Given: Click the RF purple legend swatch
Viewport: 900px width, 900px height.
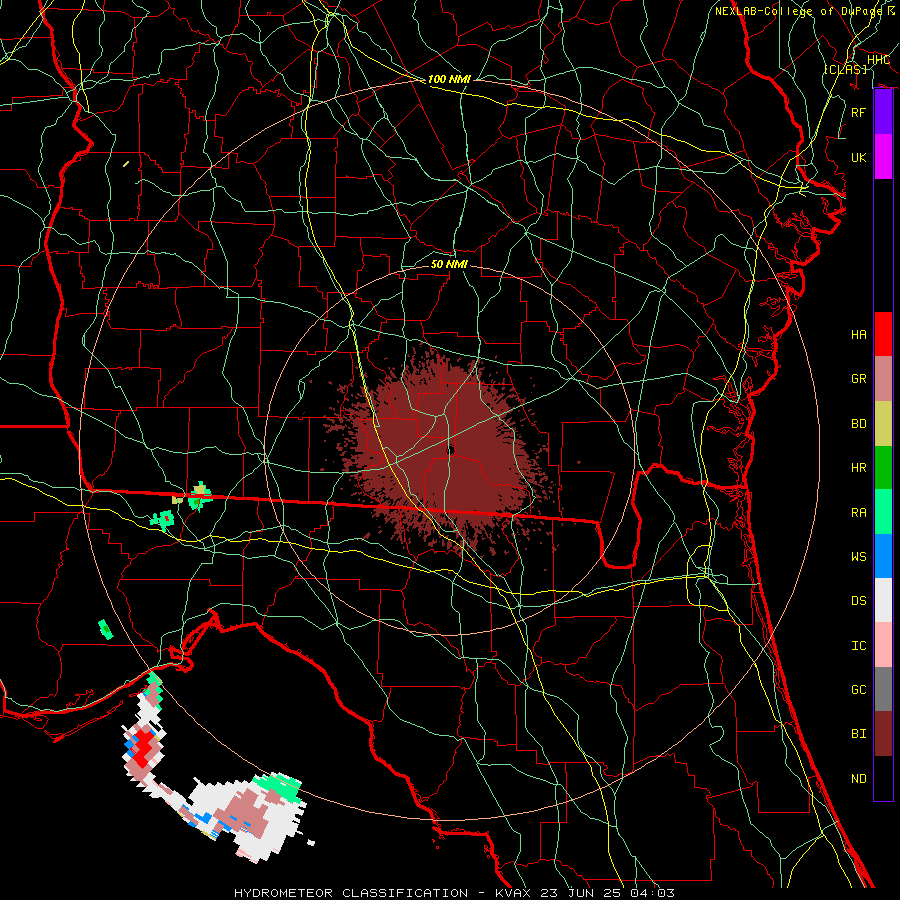Looking at the screenshot, I should pos(883,112).
